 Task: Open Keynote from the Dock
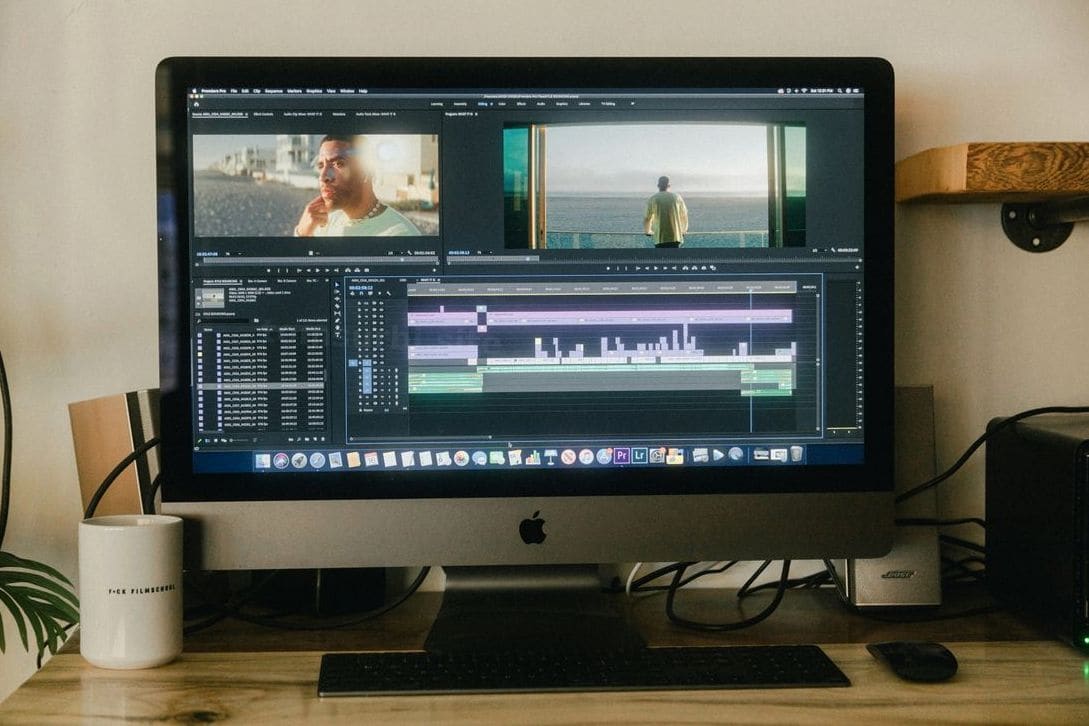click(551, 457)
